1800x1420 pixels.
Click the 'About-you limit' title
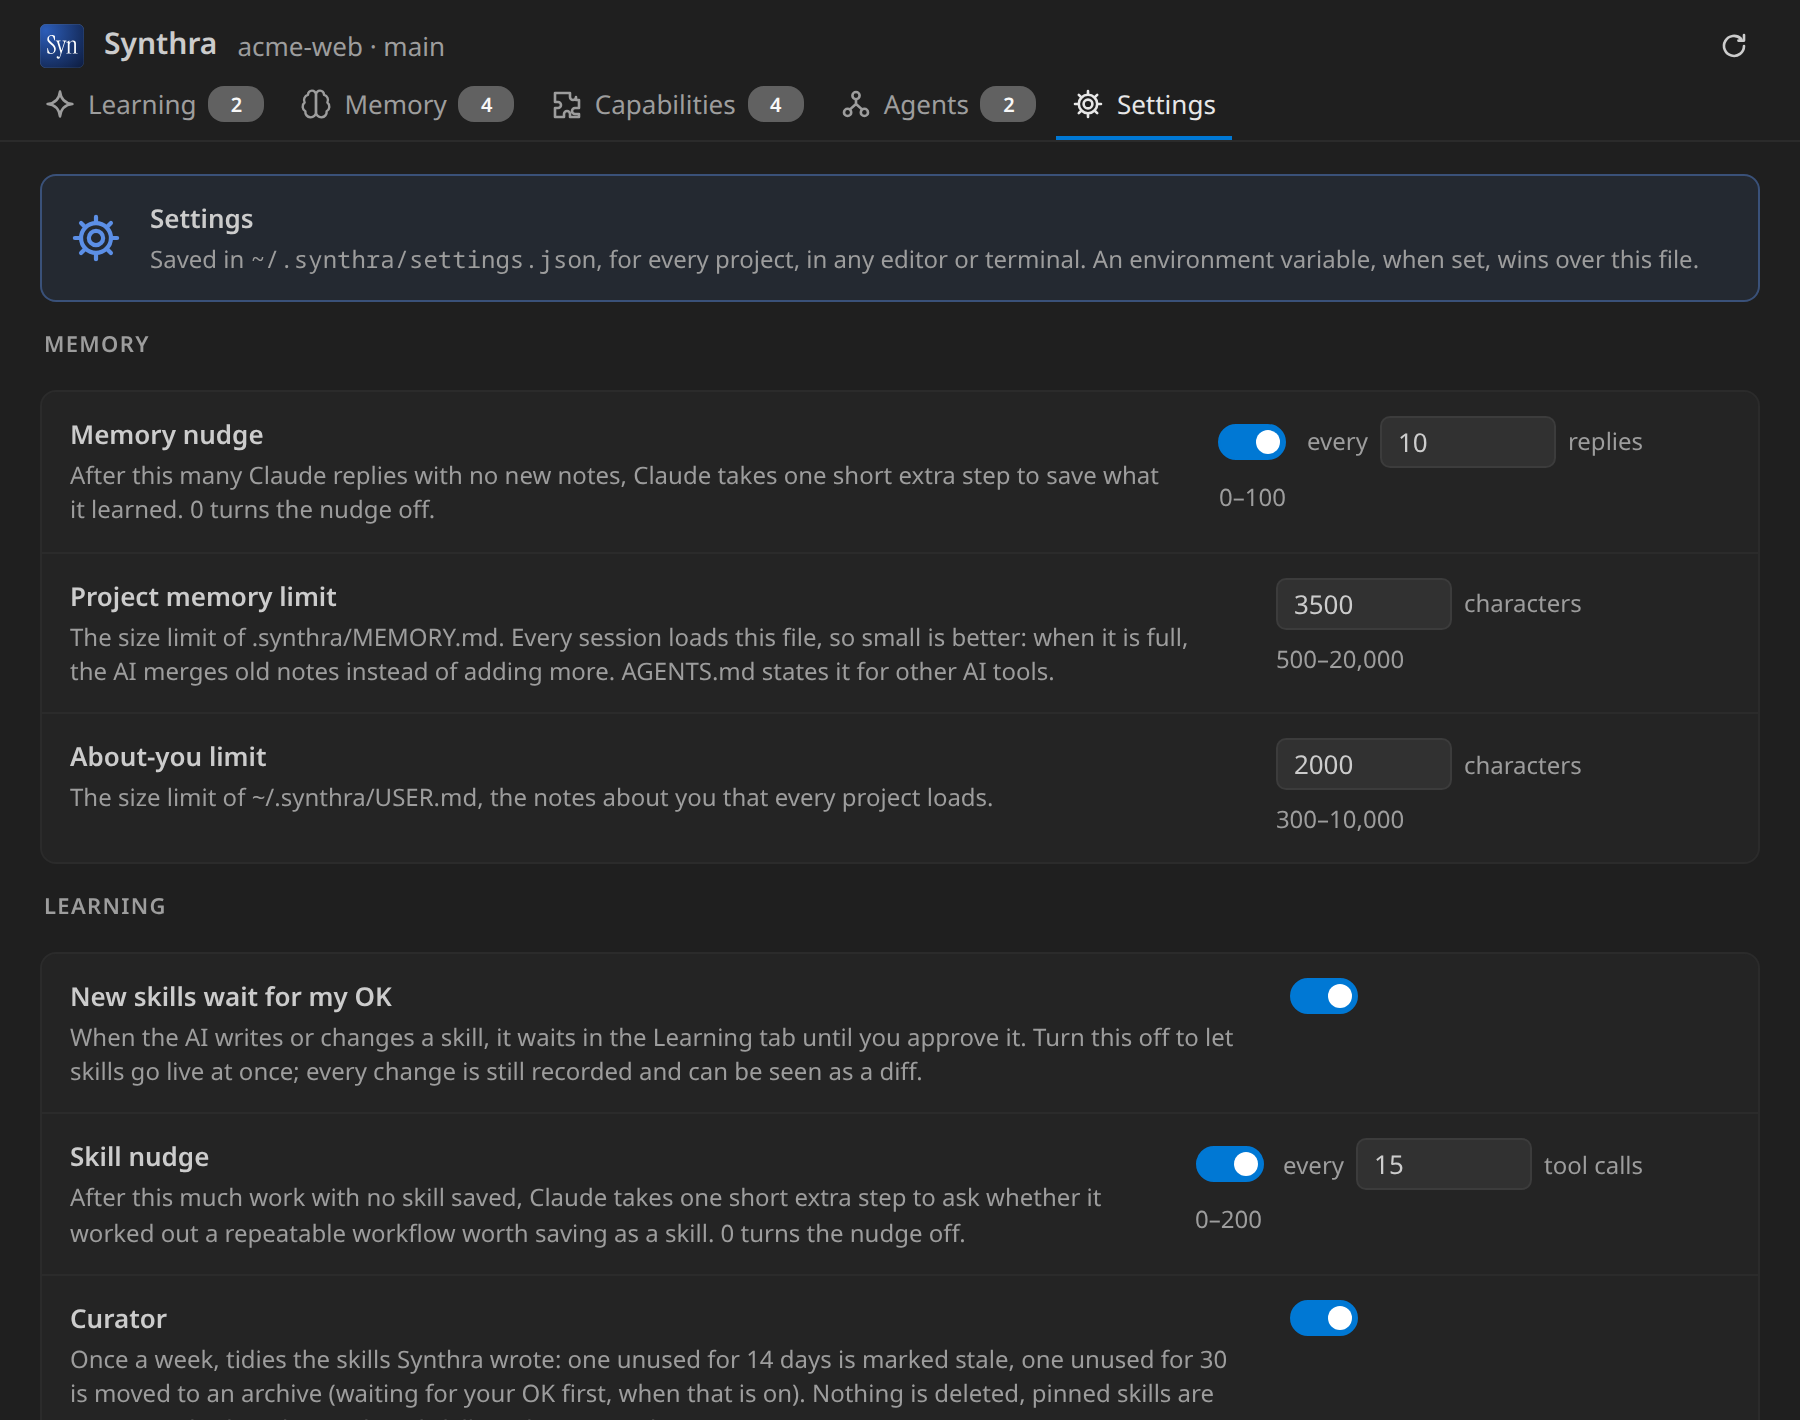168,757
